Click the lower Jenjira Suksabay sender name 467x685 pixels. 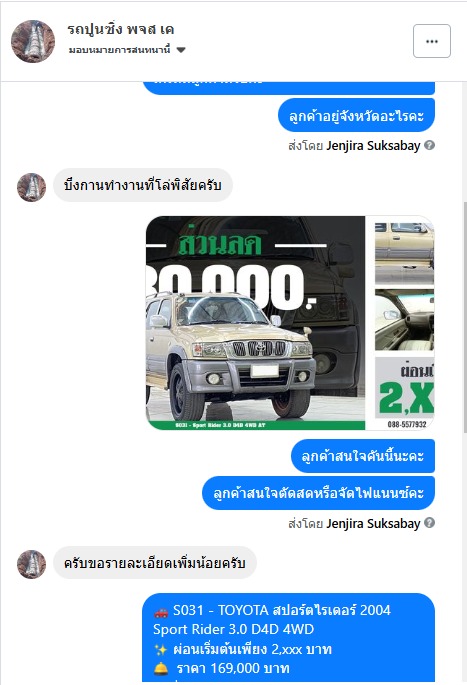pos(373,523)
